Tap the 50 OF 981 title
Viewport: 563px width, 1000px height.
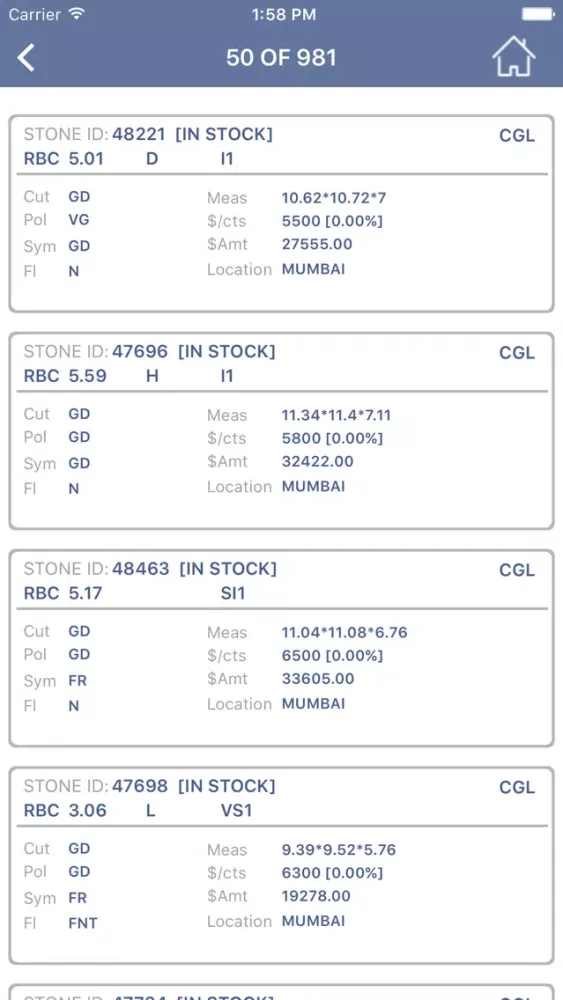click(281, 58)
